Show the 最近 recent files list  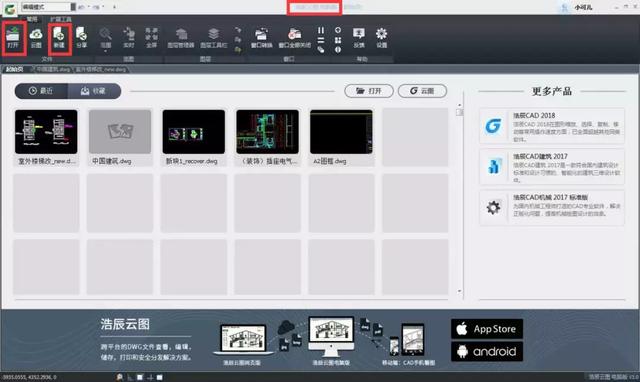pyautogui.click(x=41, y=91)
